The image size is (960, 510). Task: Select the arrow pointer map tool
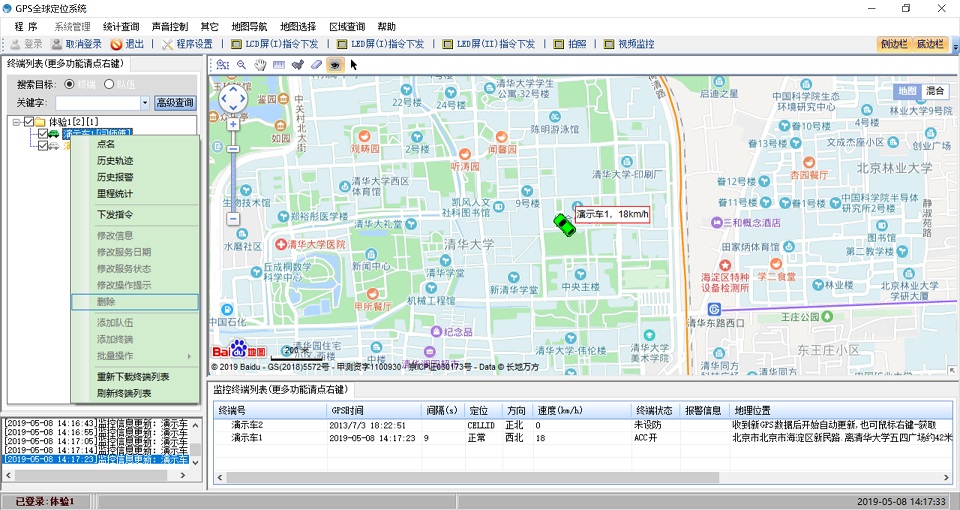tap(353, 65)
